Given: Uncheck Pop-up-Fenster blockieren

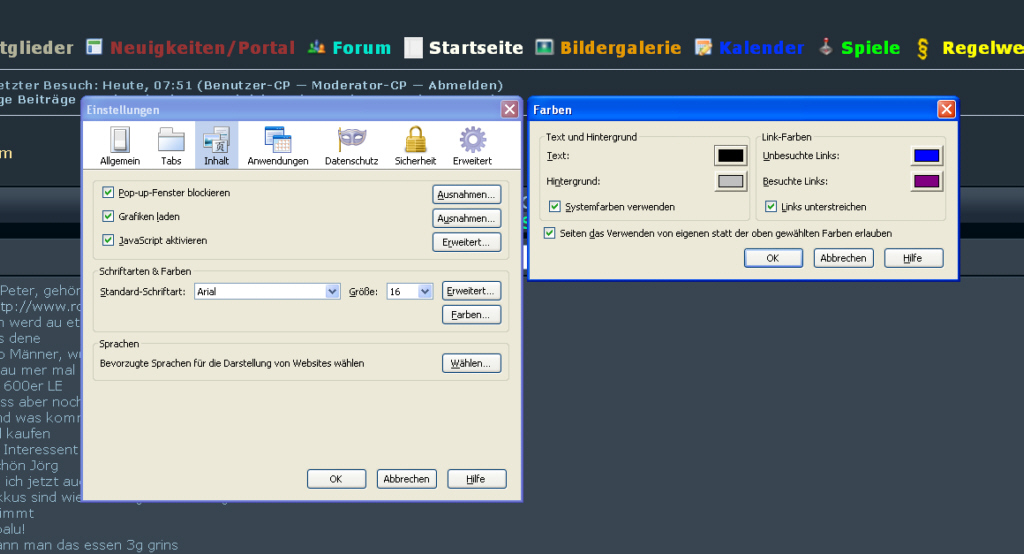Looking at the screenshot, I should pos(109,192).
